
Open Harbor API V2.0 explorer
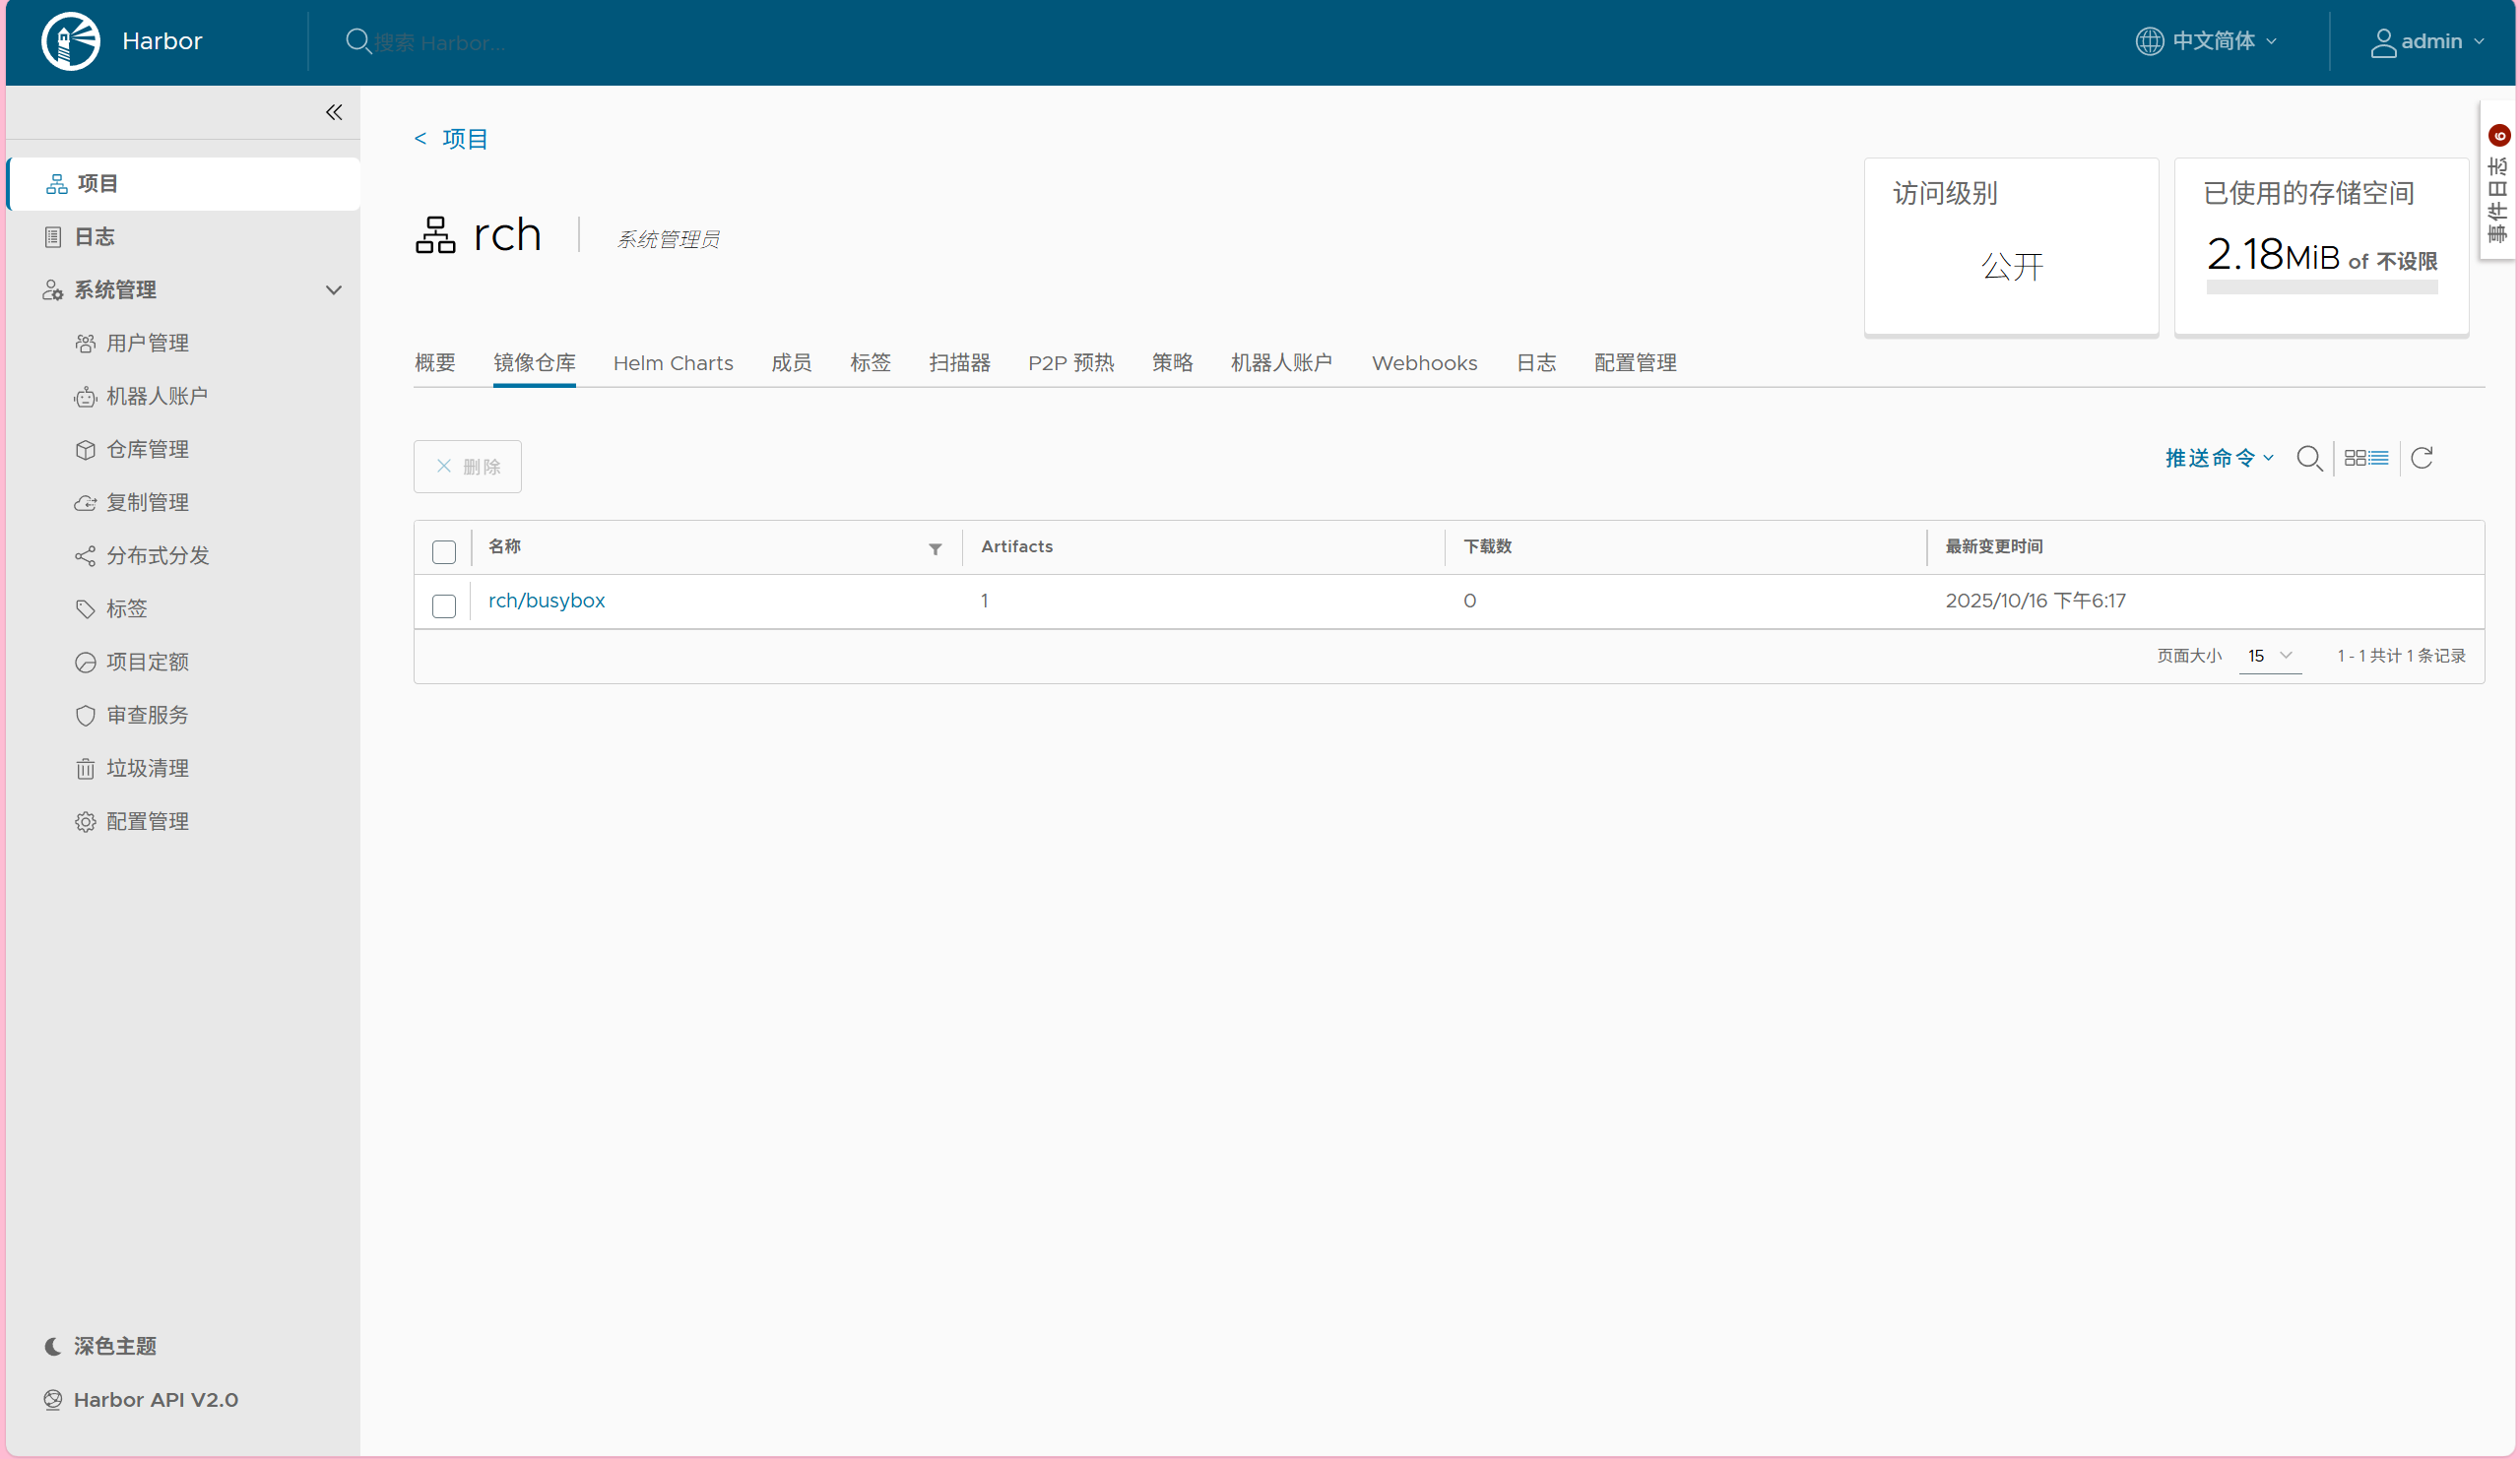coord(155,1399)
